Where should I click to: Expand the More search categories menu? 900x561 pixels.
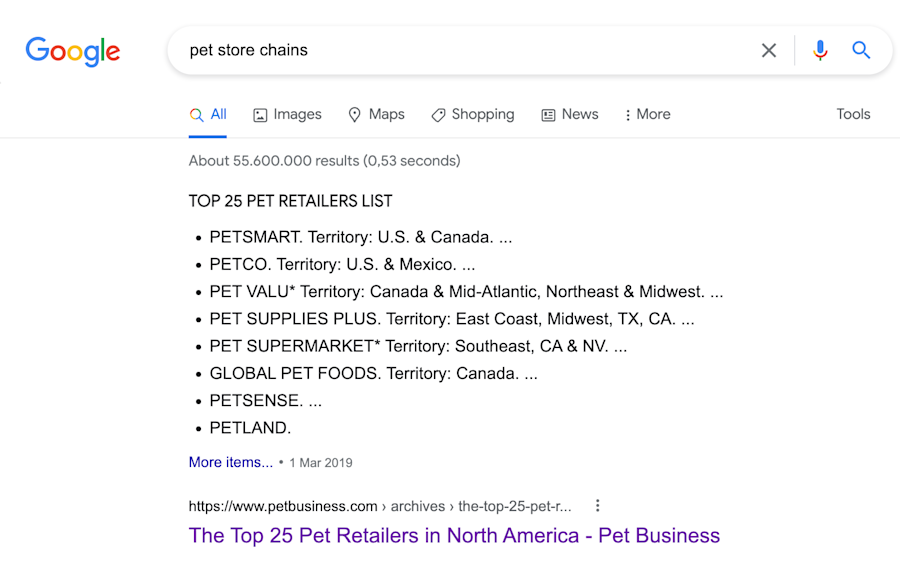point(647,115)
